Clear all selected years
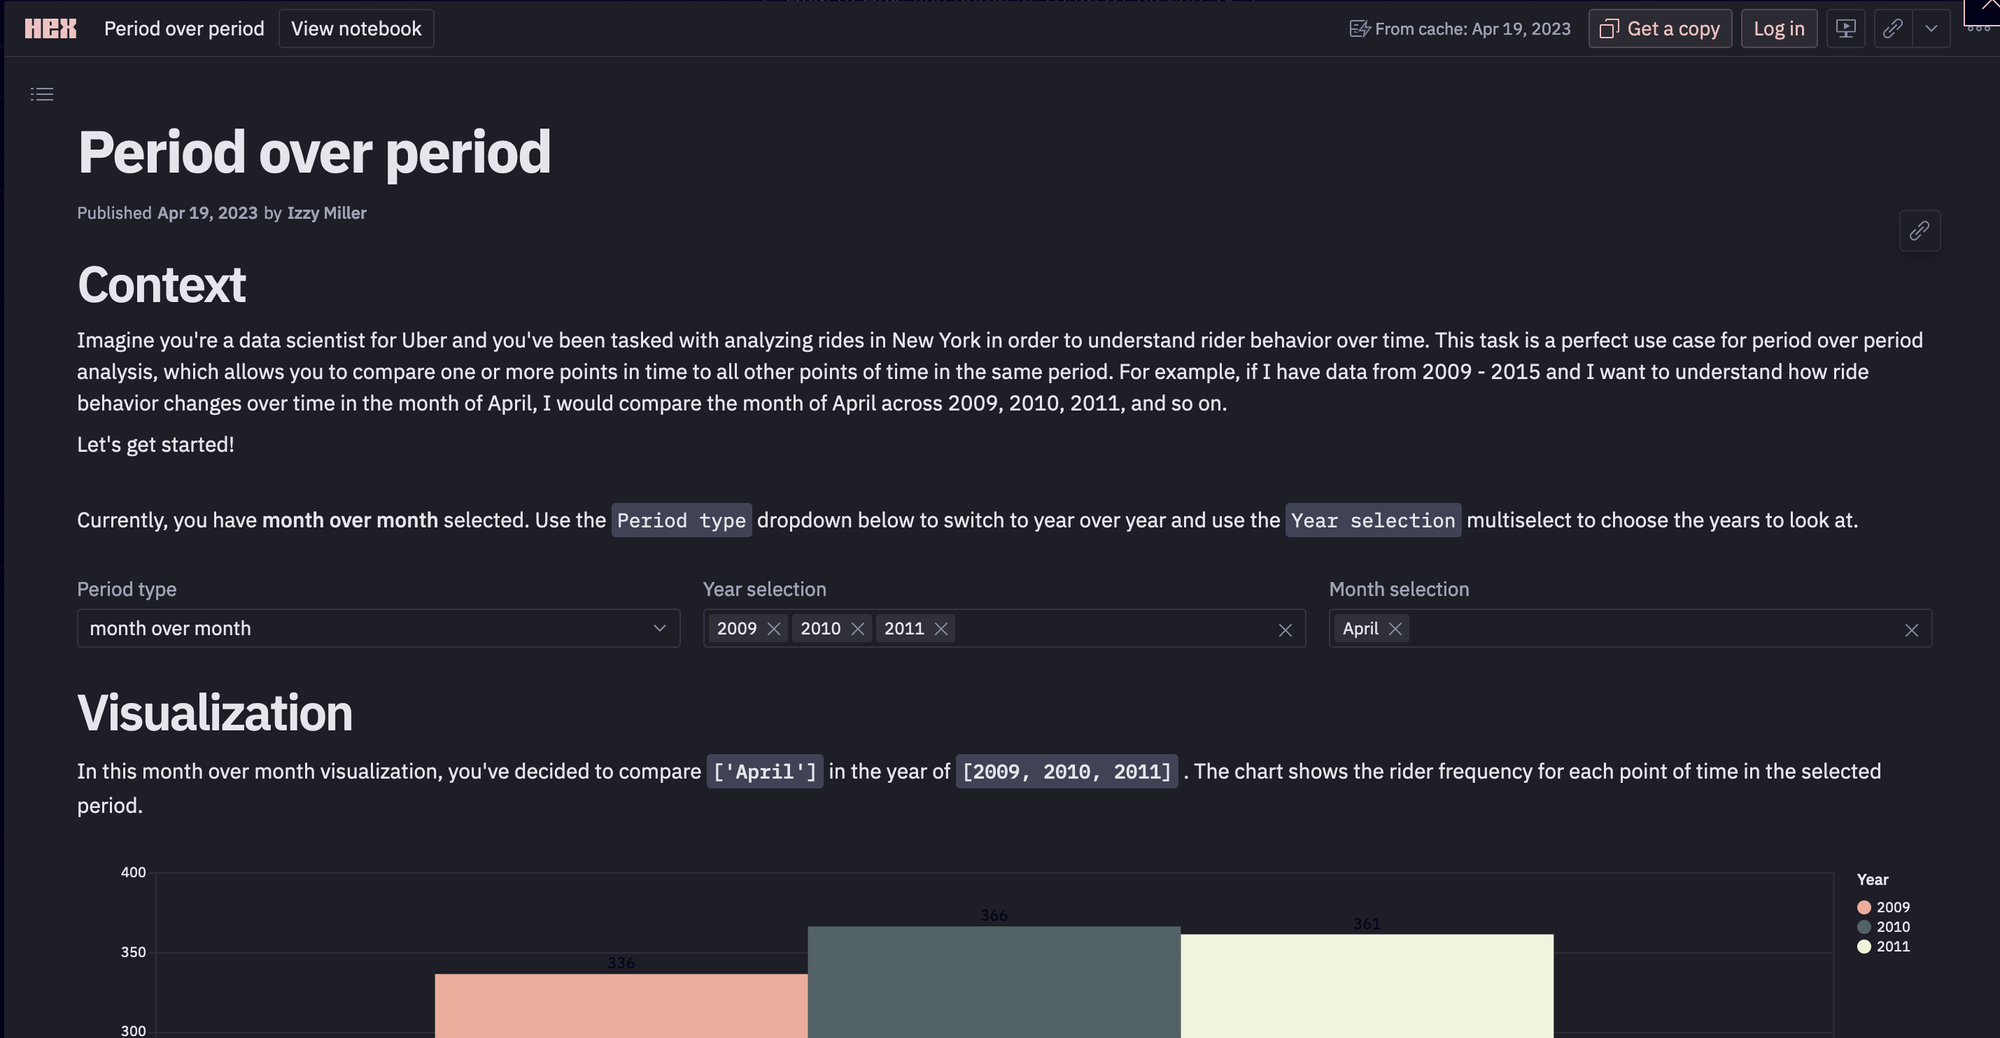This screenshot has height=1038, width=2000. 1285,630
